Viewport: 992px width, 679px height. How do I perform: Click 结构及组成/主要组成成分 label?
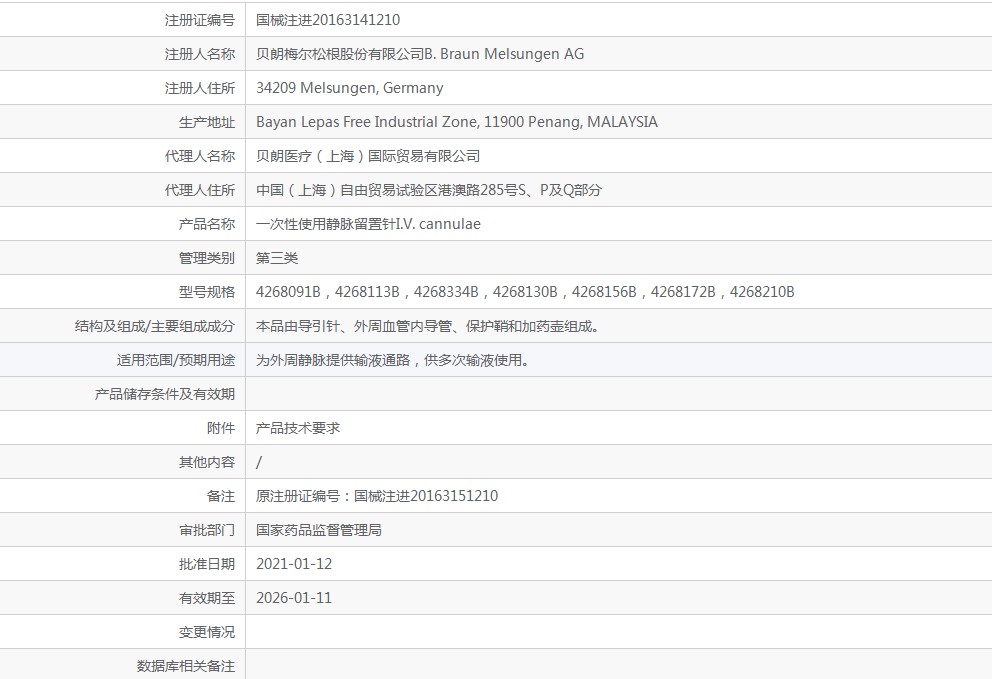pyautogui.click(x=155, y=326)
